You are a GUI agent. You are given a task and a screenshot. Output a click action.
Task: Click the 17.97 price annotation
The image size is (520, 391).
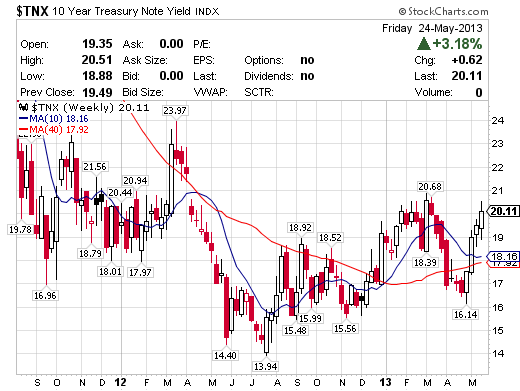140,272
